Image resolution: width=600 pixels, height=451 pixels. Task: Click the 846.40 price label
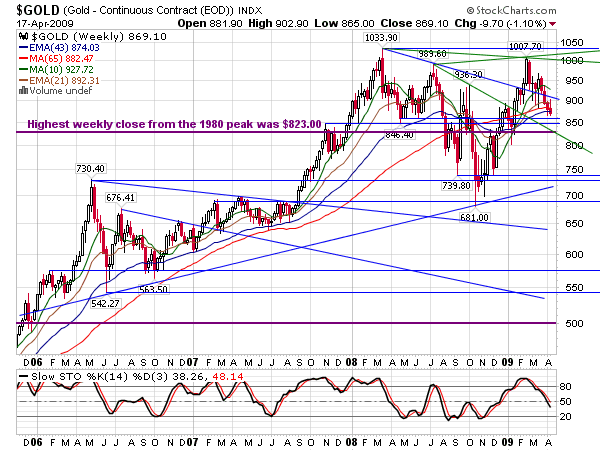pos(399,135)
